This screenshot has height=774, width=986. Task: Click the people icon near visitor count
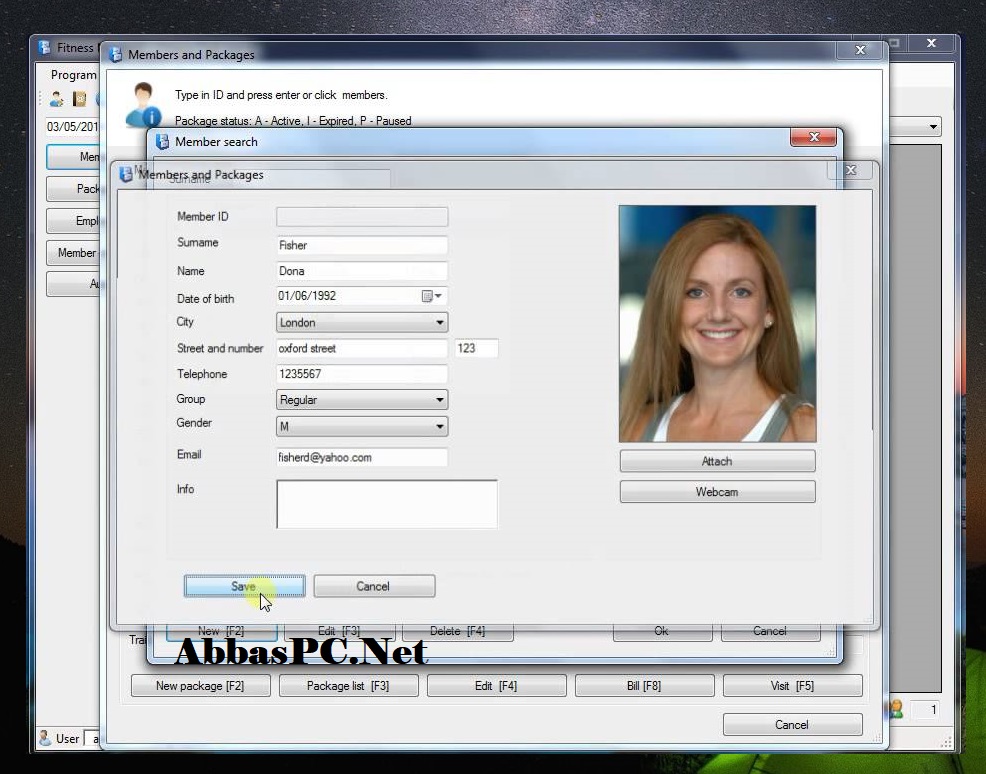pyautogui.click(x=896, y=709)
